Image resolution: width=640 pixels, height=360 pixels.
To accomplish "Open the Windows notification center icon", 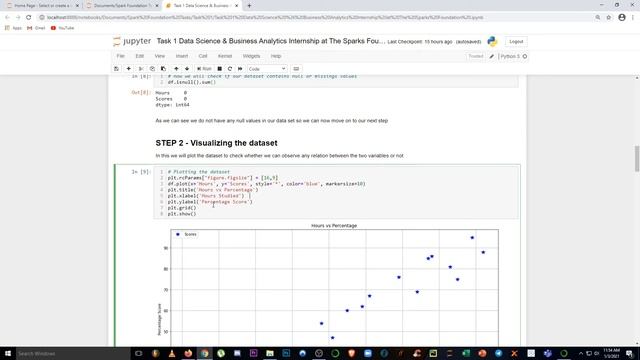I will coord(629,353).
